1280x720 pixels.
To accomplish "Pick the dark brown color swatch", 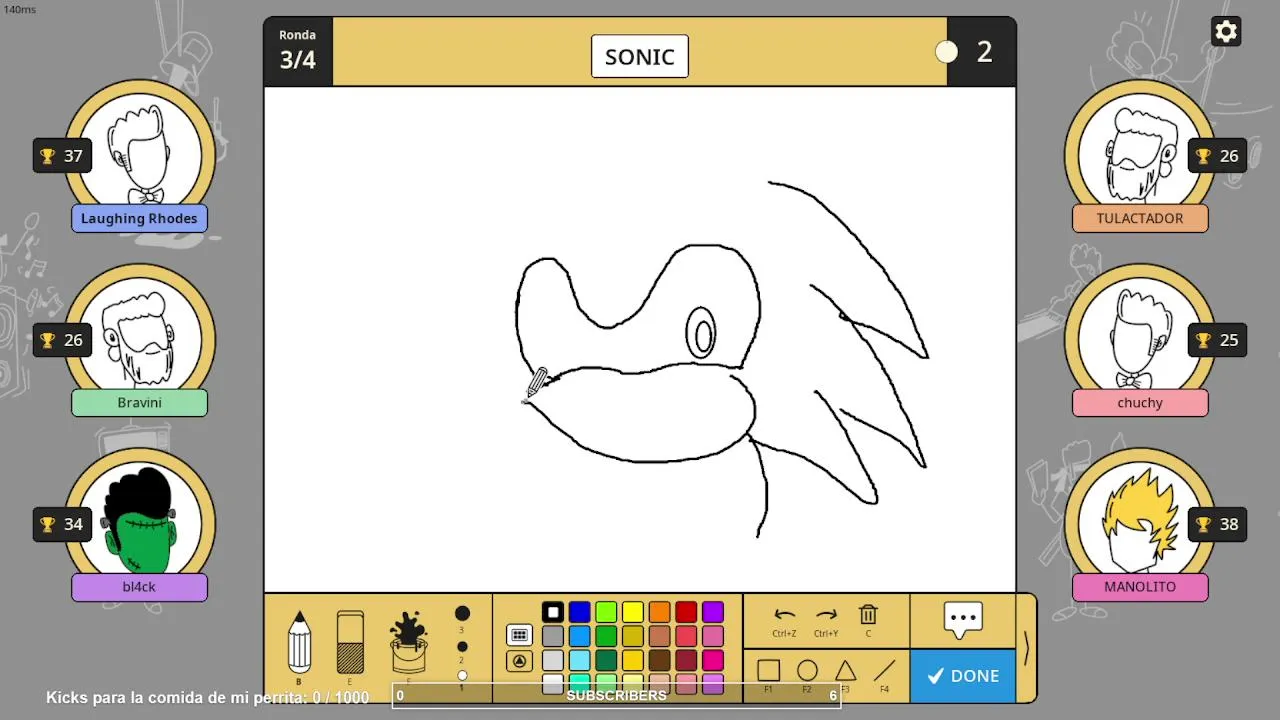I will 659,660.
